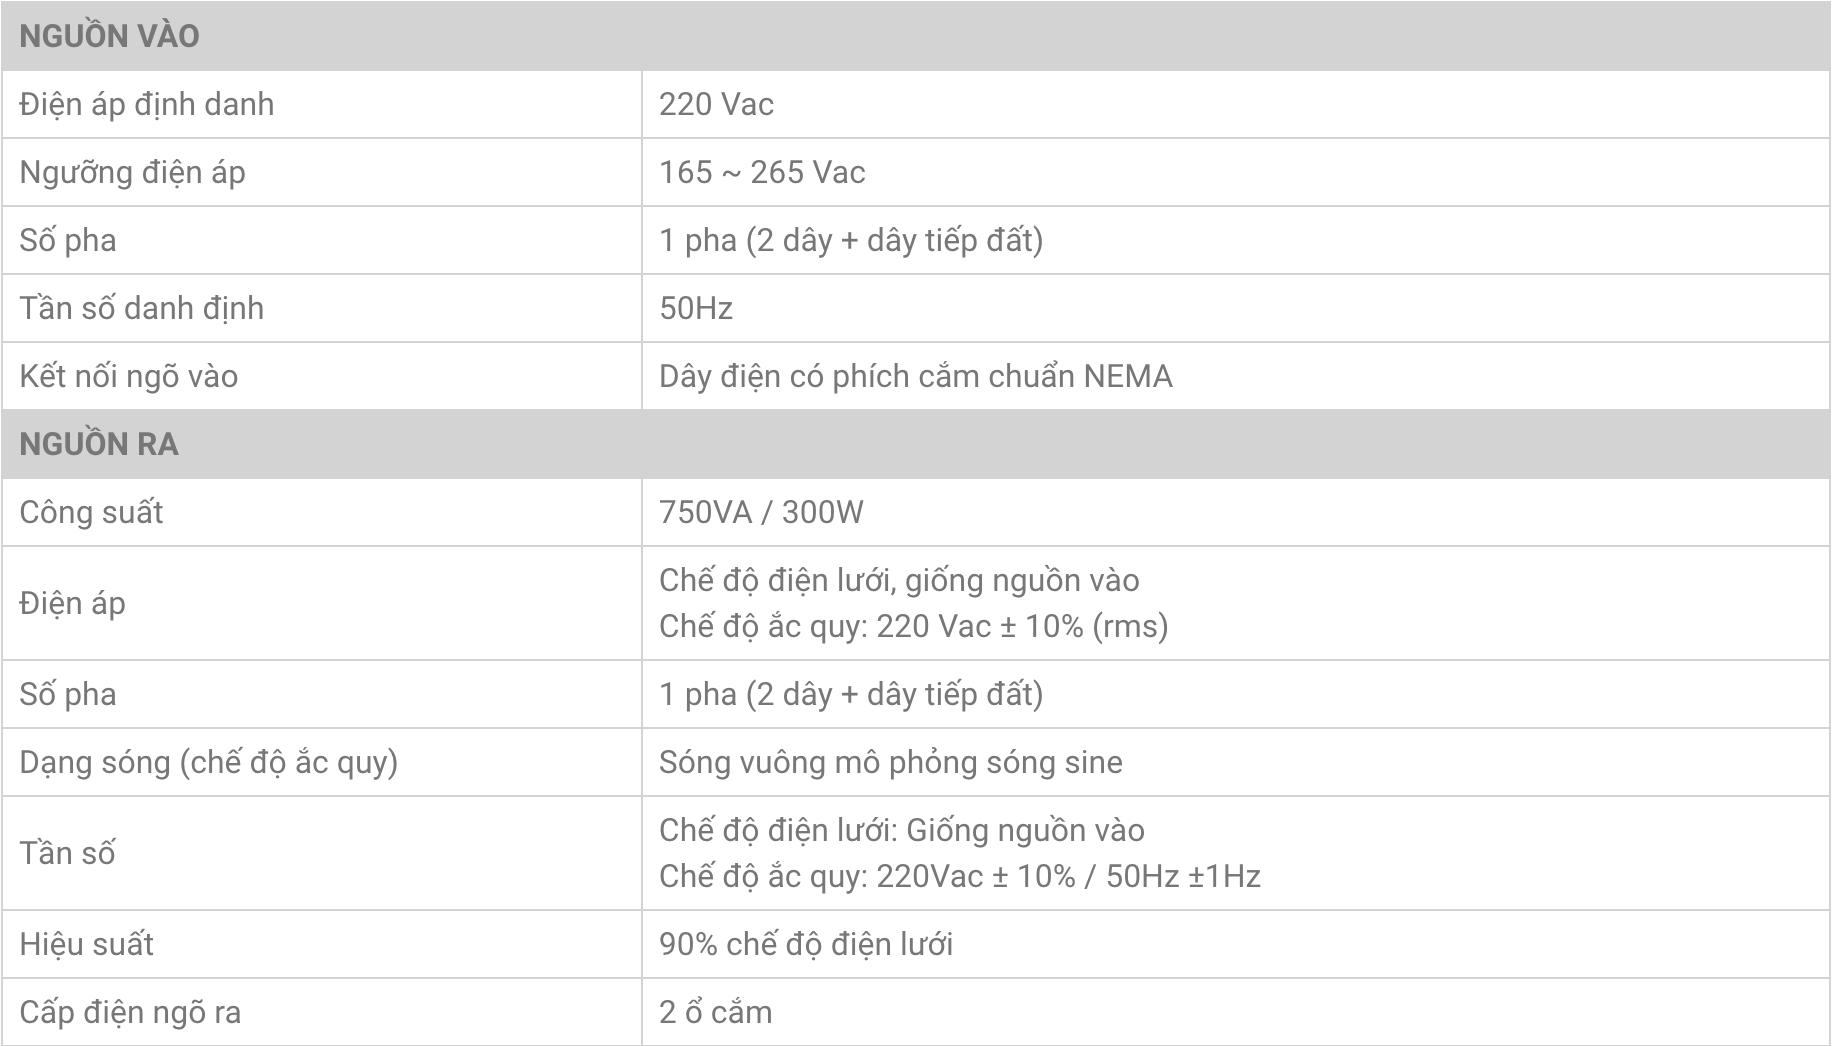The height and width of the screenshot is (1046, 1832).
Task: Click the 220 Vac value cell
Action: (716, 104)
